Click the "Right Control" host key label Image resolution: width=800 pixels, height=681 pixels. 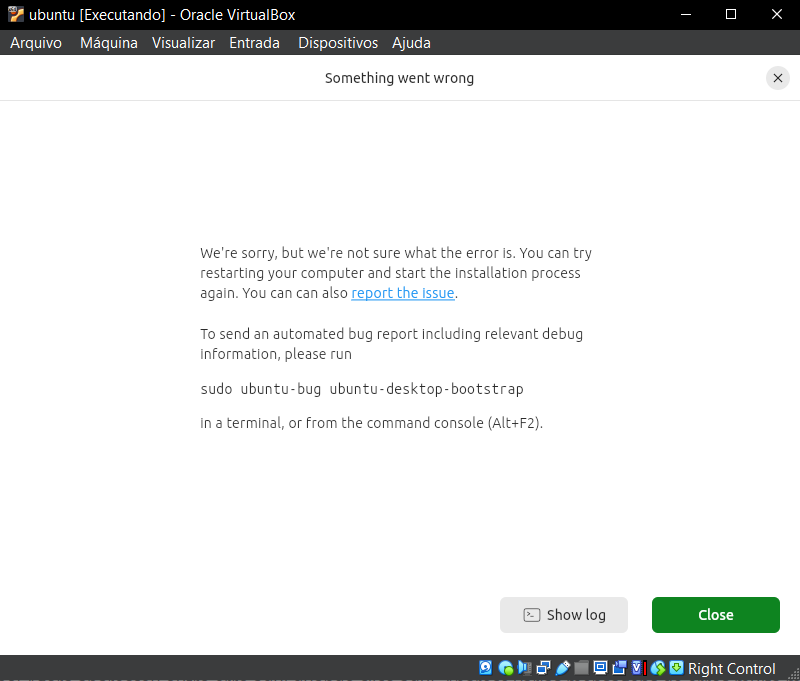click(x=731, y=668)
